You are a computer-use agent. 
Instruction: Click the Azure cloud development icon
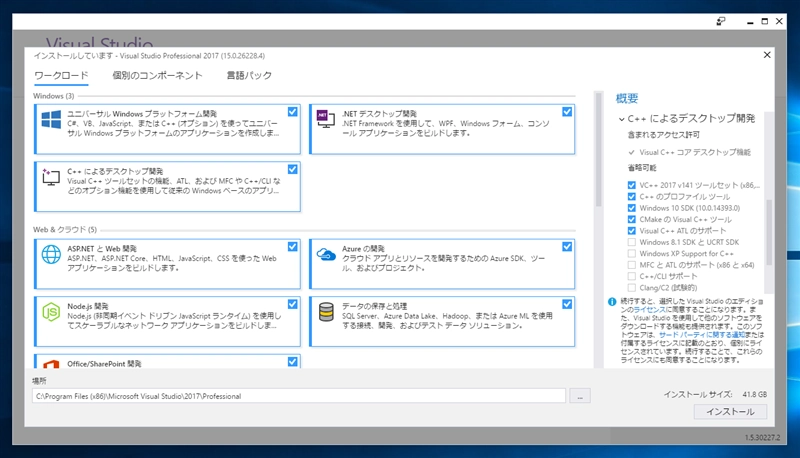point(326,253)
